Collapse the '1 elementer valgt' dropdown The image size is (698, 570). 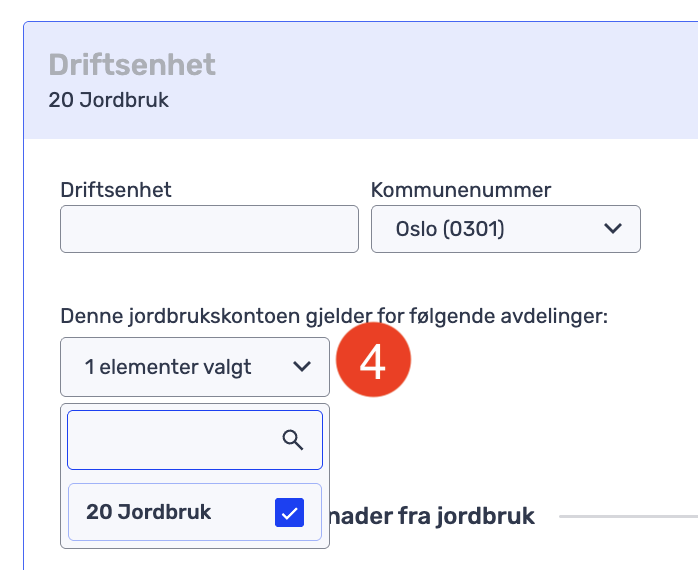(x=195, y=367)
